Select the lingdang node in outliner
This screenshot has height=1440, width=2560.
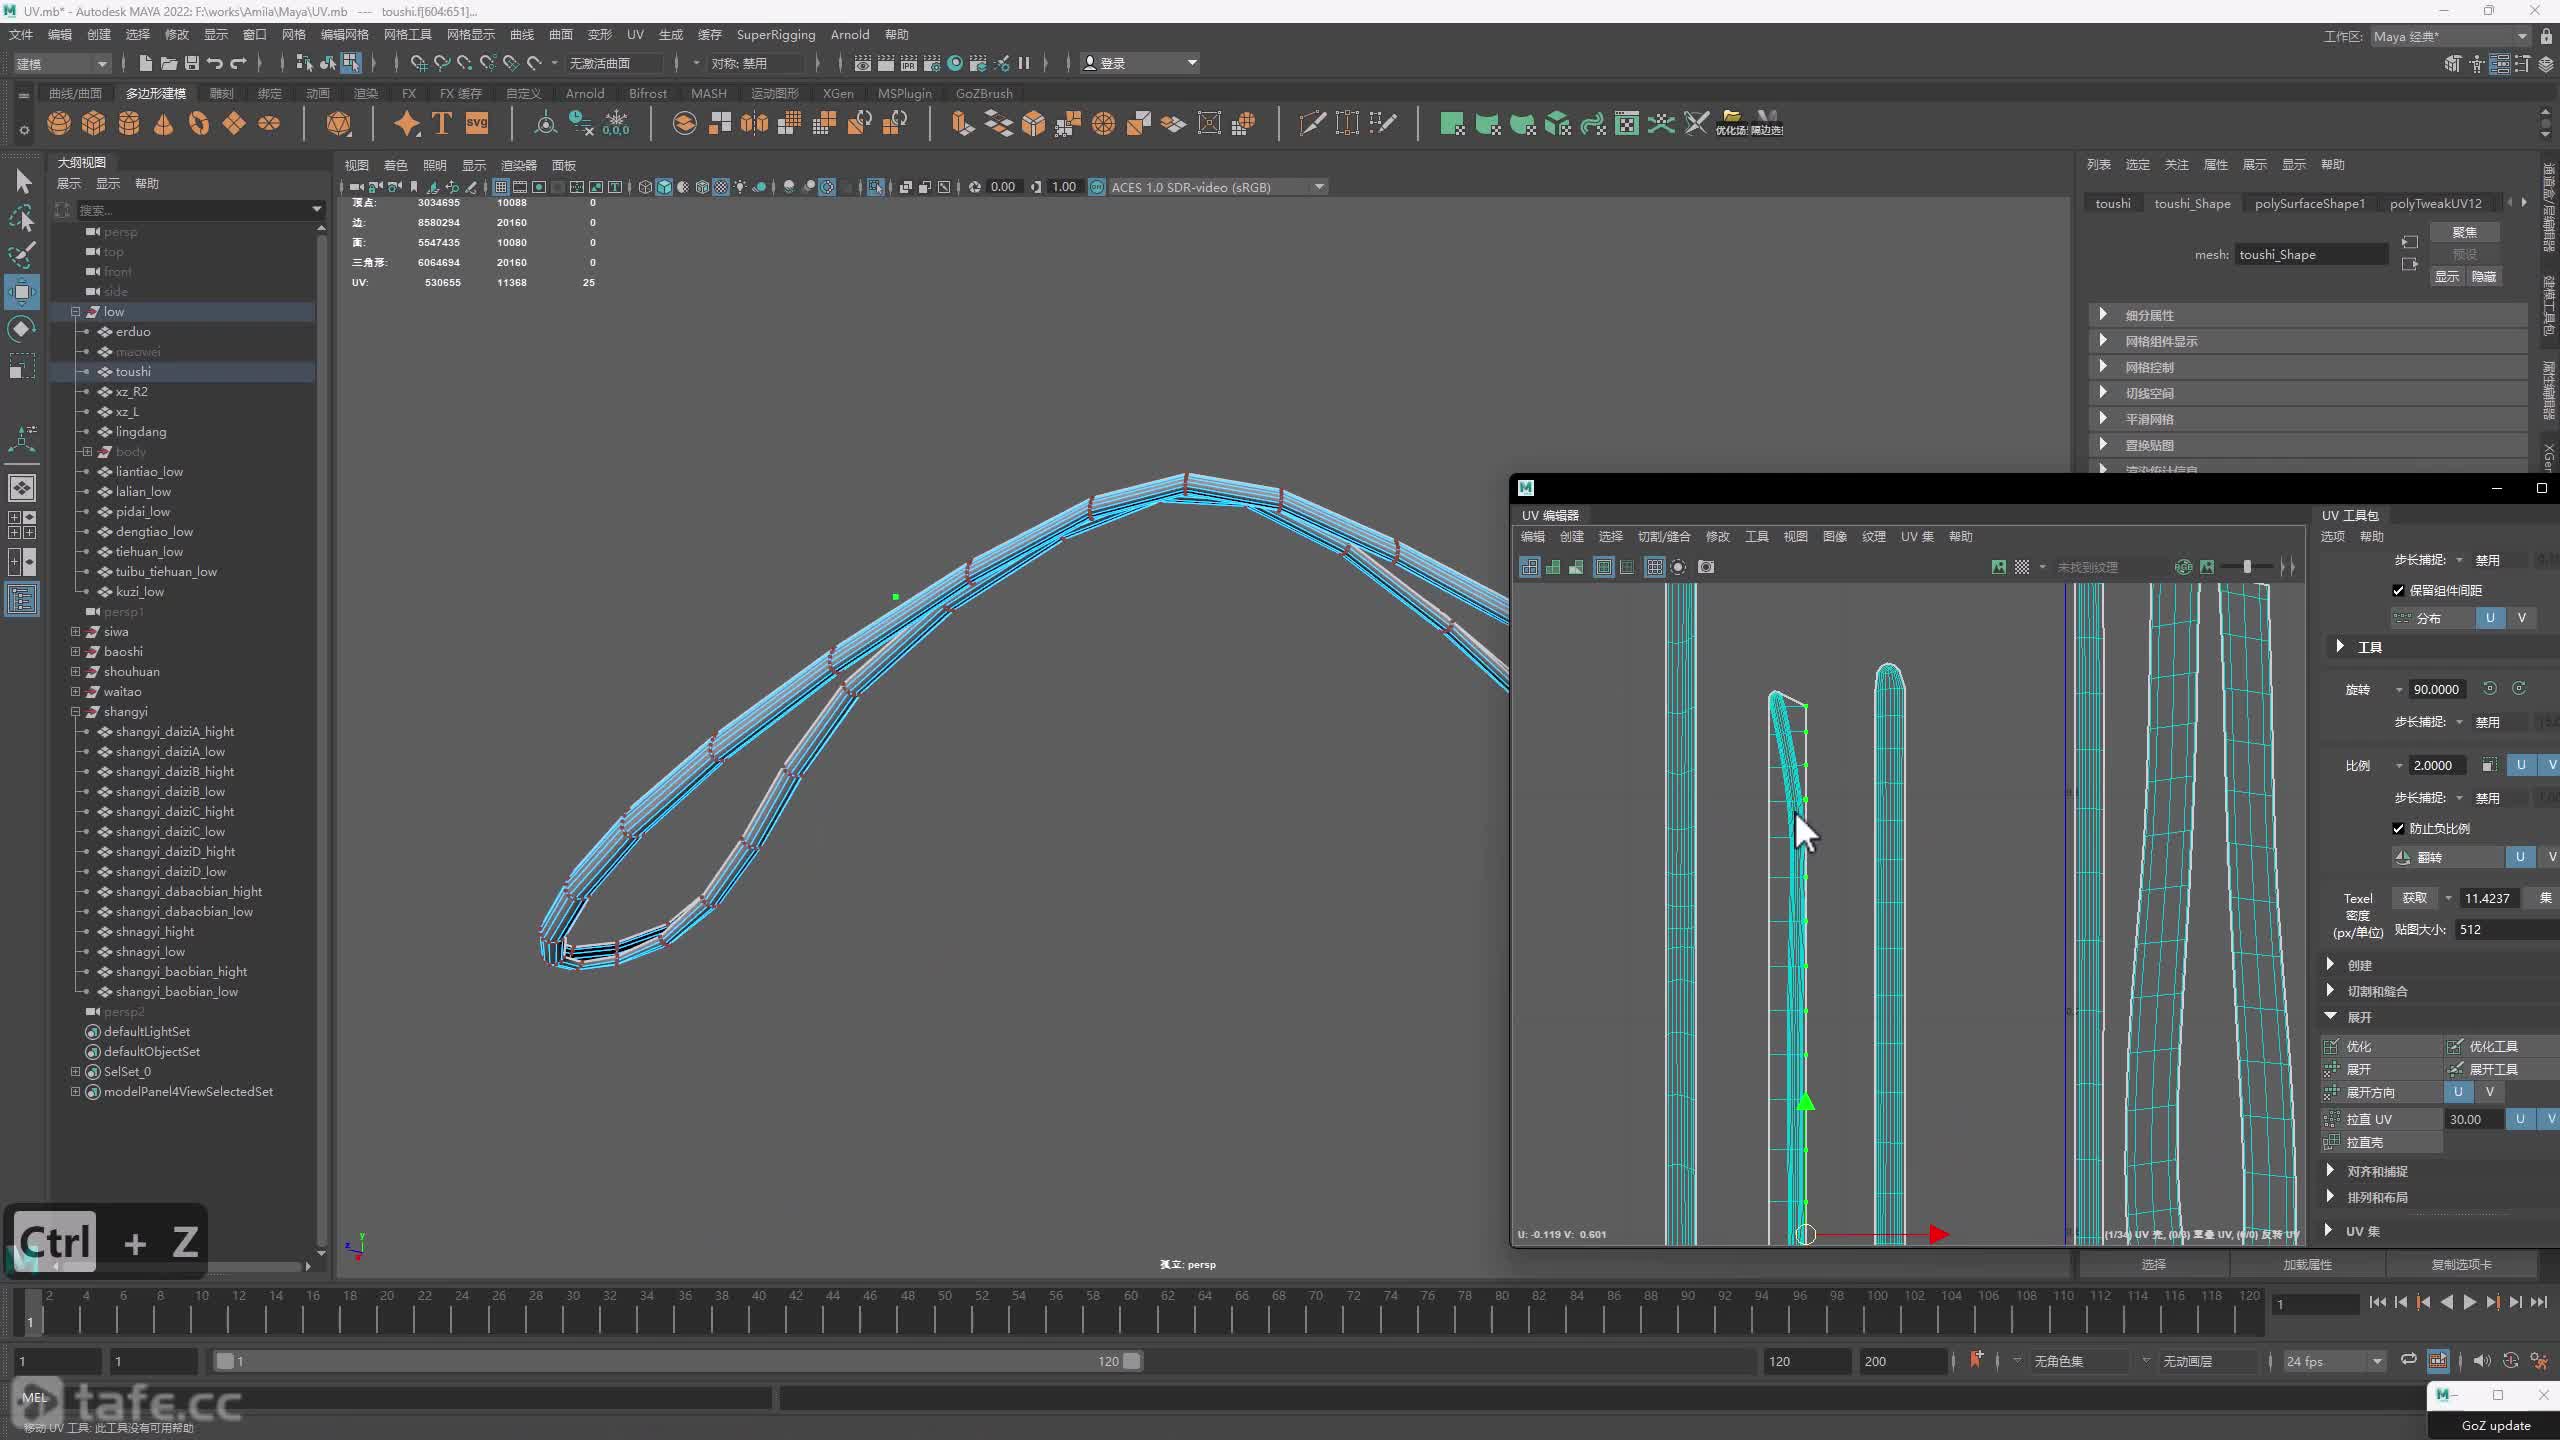(141, 431)
